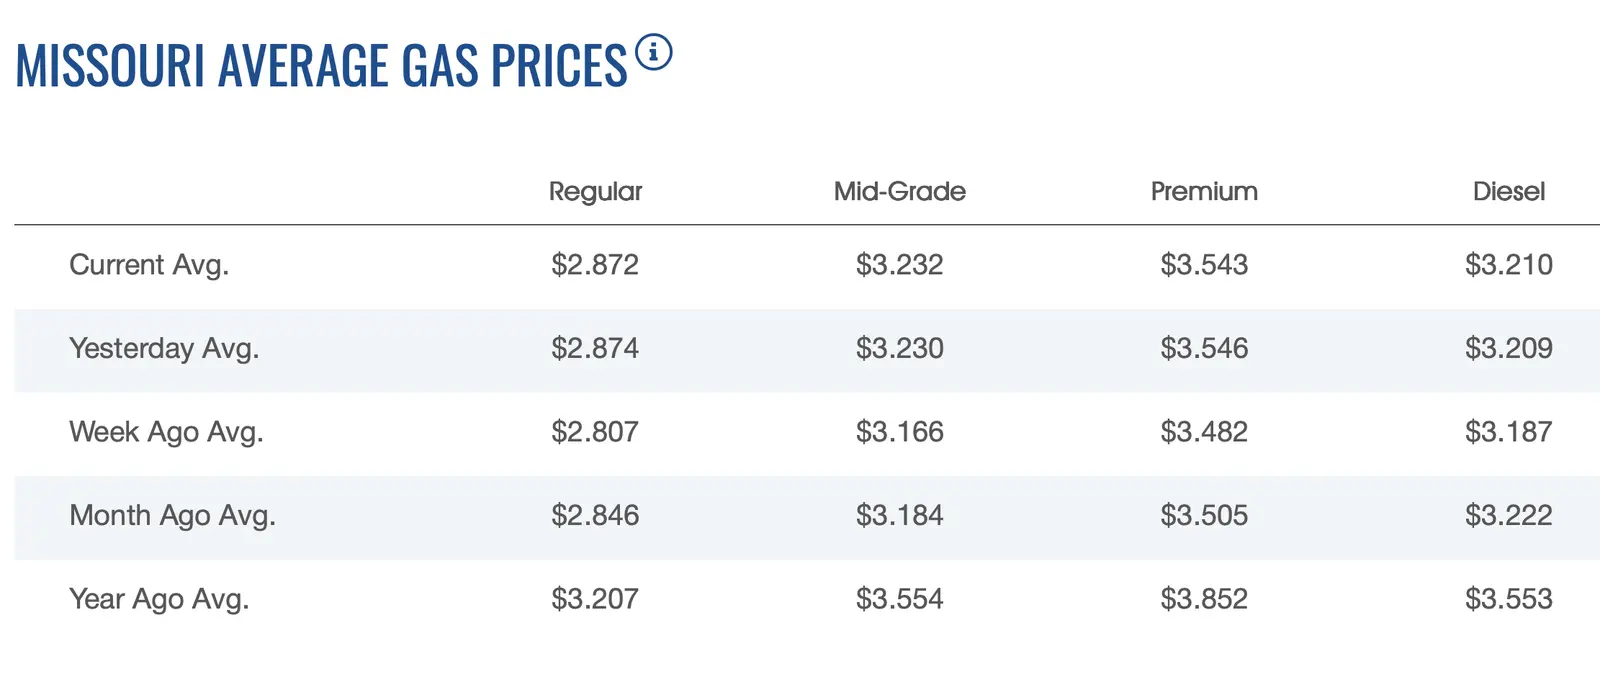Click the Regular column header

(595, 191)
